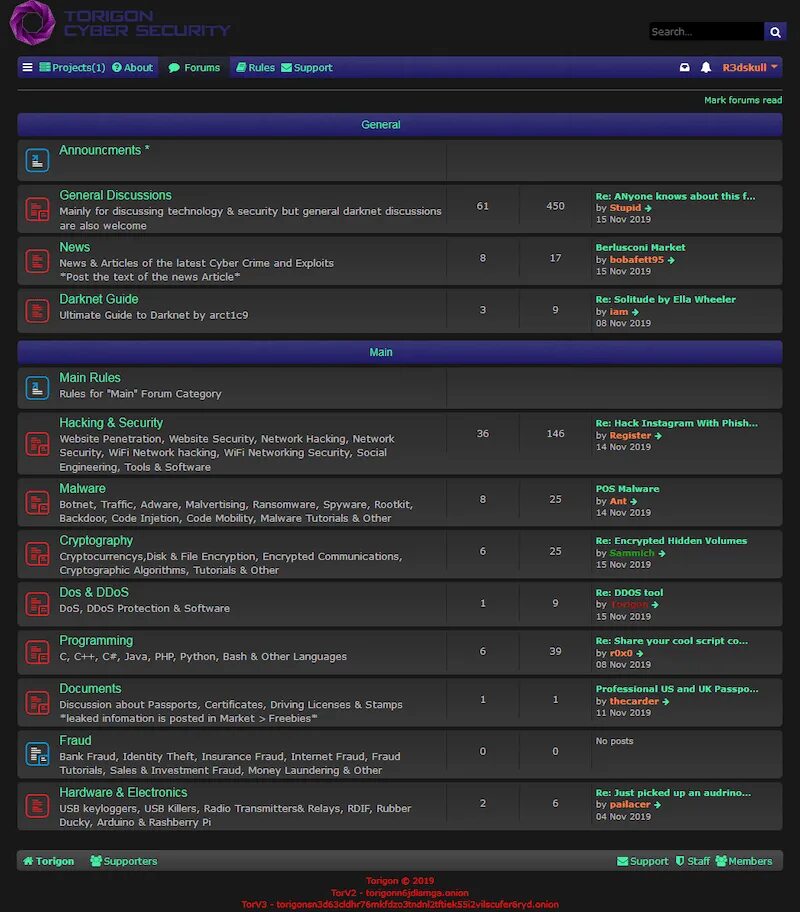Click Mark forums read link

pyautogui.click(x=743, y=100)
